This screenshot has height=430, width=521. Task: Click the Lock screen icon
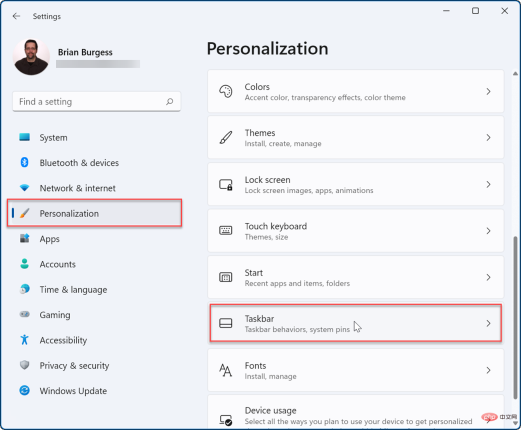pos(226,184)
